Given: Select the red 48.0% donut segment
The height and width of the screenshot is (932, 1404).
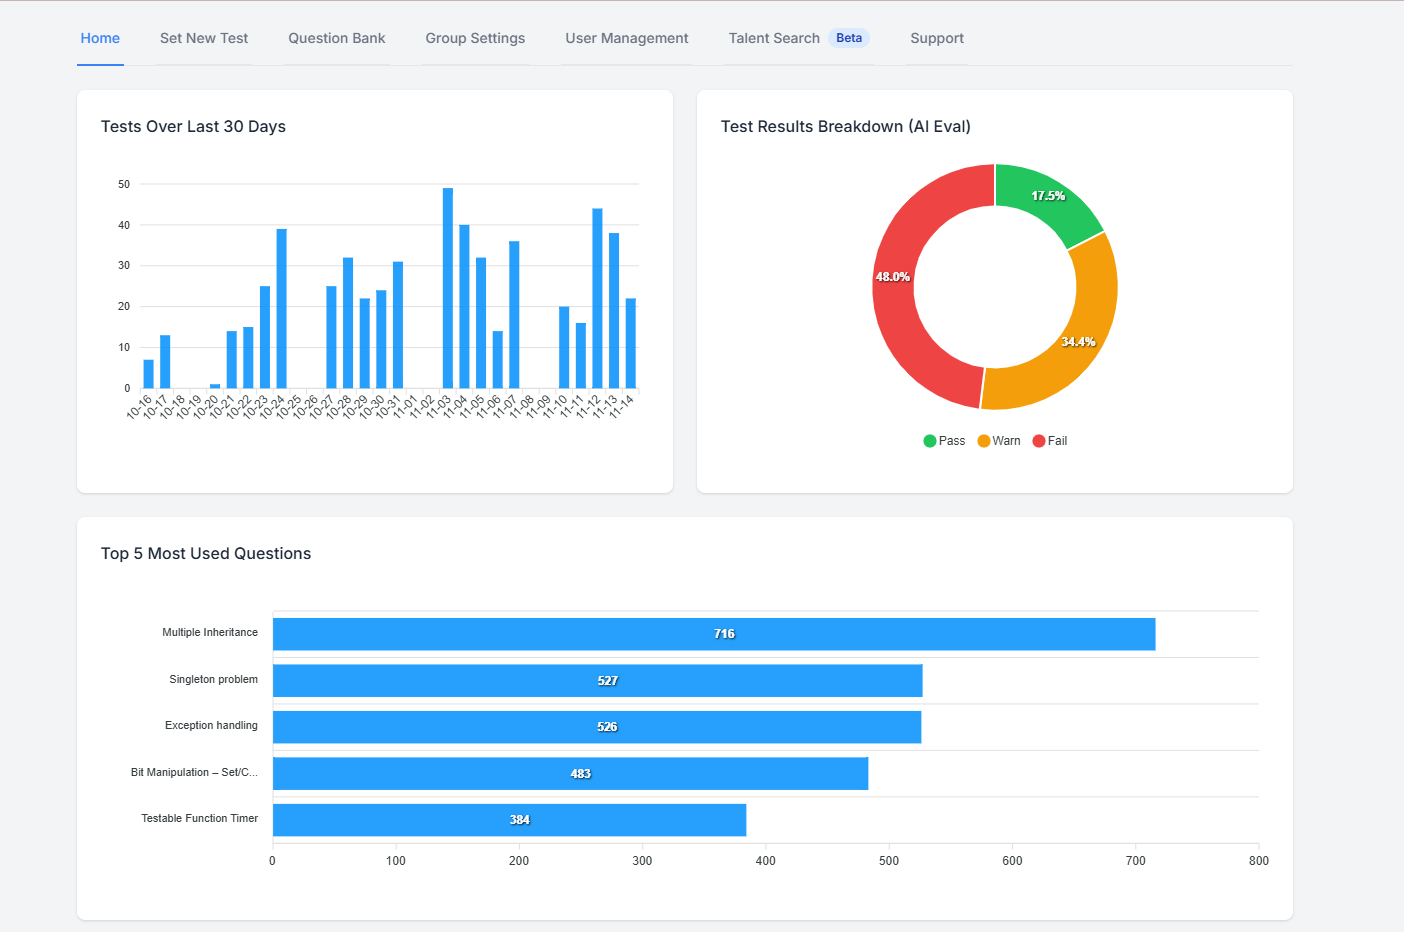Looking at the screenshot, I should pos(893,277).
